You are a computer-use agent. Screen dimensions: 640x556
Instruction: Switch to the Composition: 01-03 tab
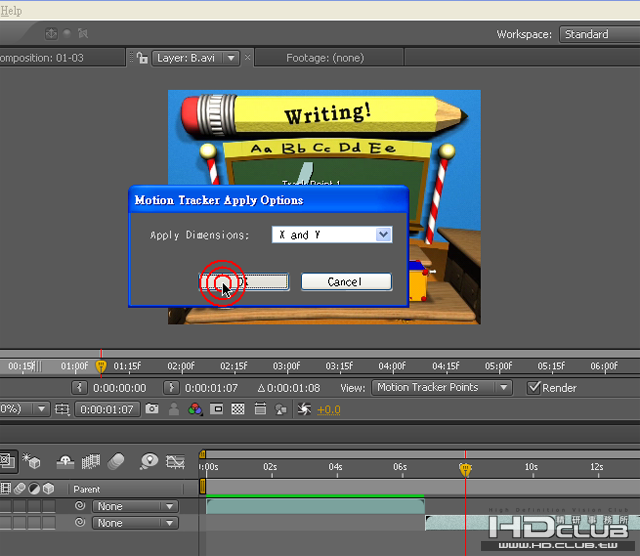tap(42, 58)
